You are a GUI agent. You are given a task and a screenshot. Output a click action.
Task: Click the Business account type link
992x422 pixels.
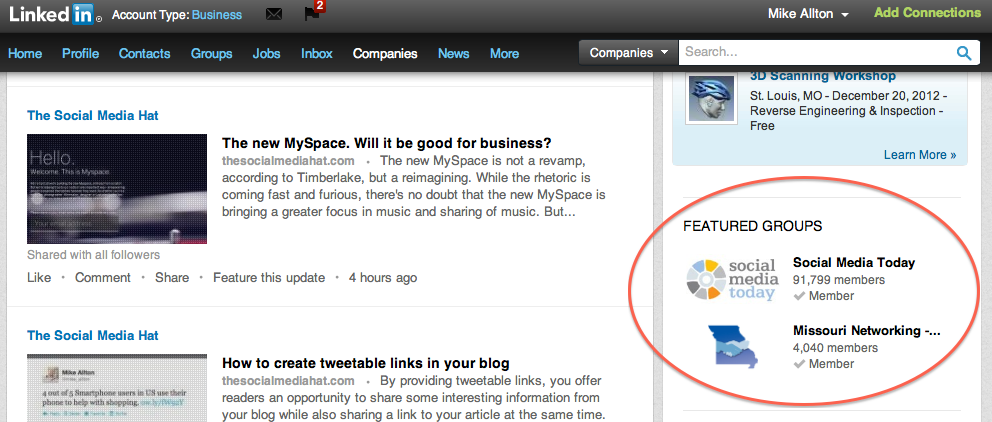217,15
